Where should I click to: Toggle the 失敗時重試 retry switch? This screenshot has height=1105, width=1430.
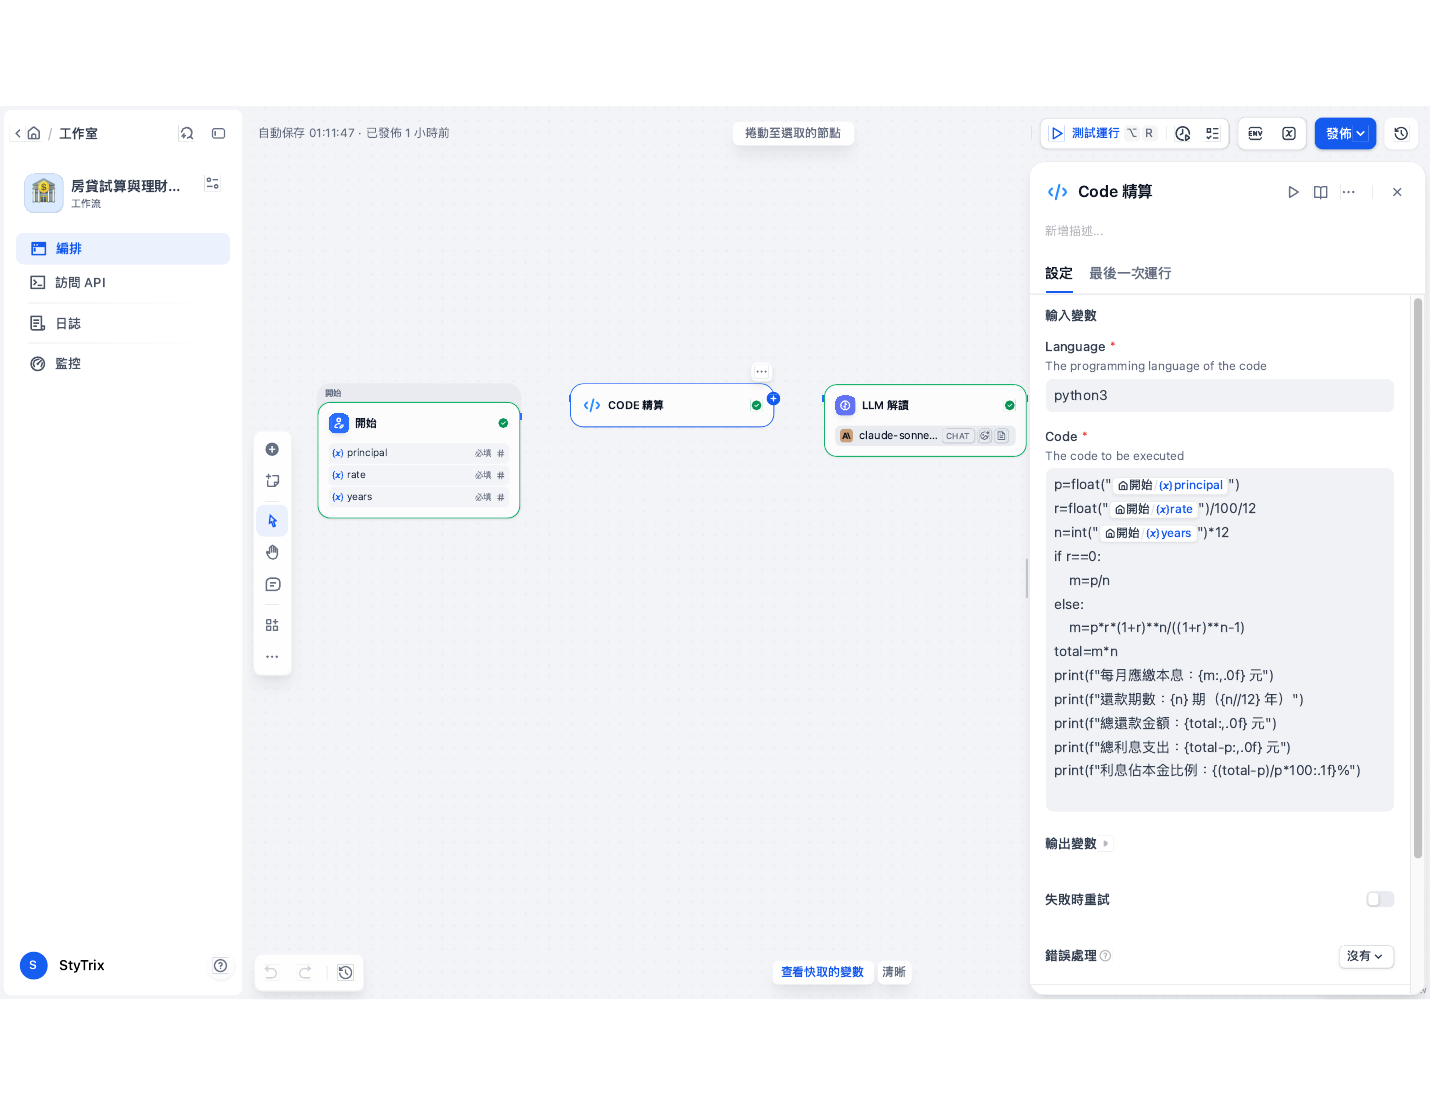(x=1380, y=899)
